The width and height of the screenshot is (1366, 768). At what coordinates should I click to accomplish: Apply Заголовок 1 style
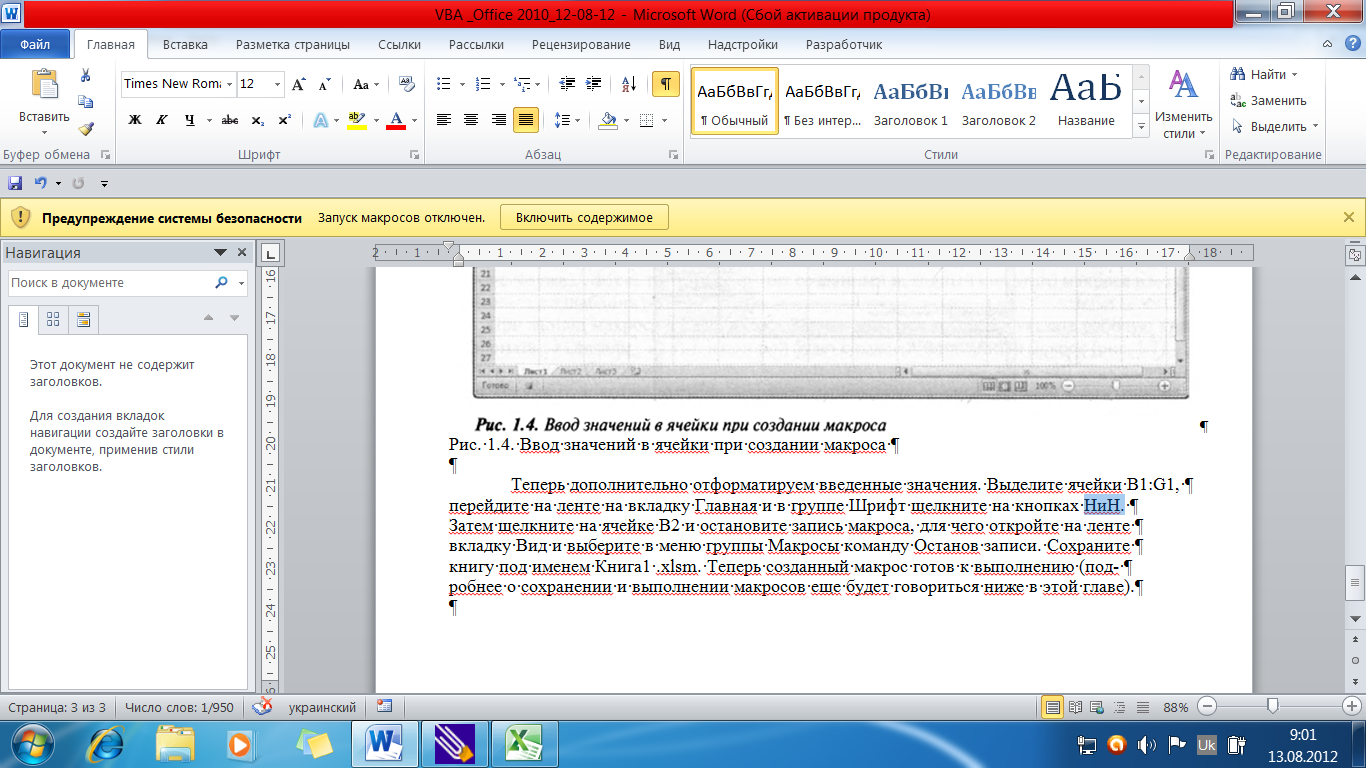pos(911,102)
